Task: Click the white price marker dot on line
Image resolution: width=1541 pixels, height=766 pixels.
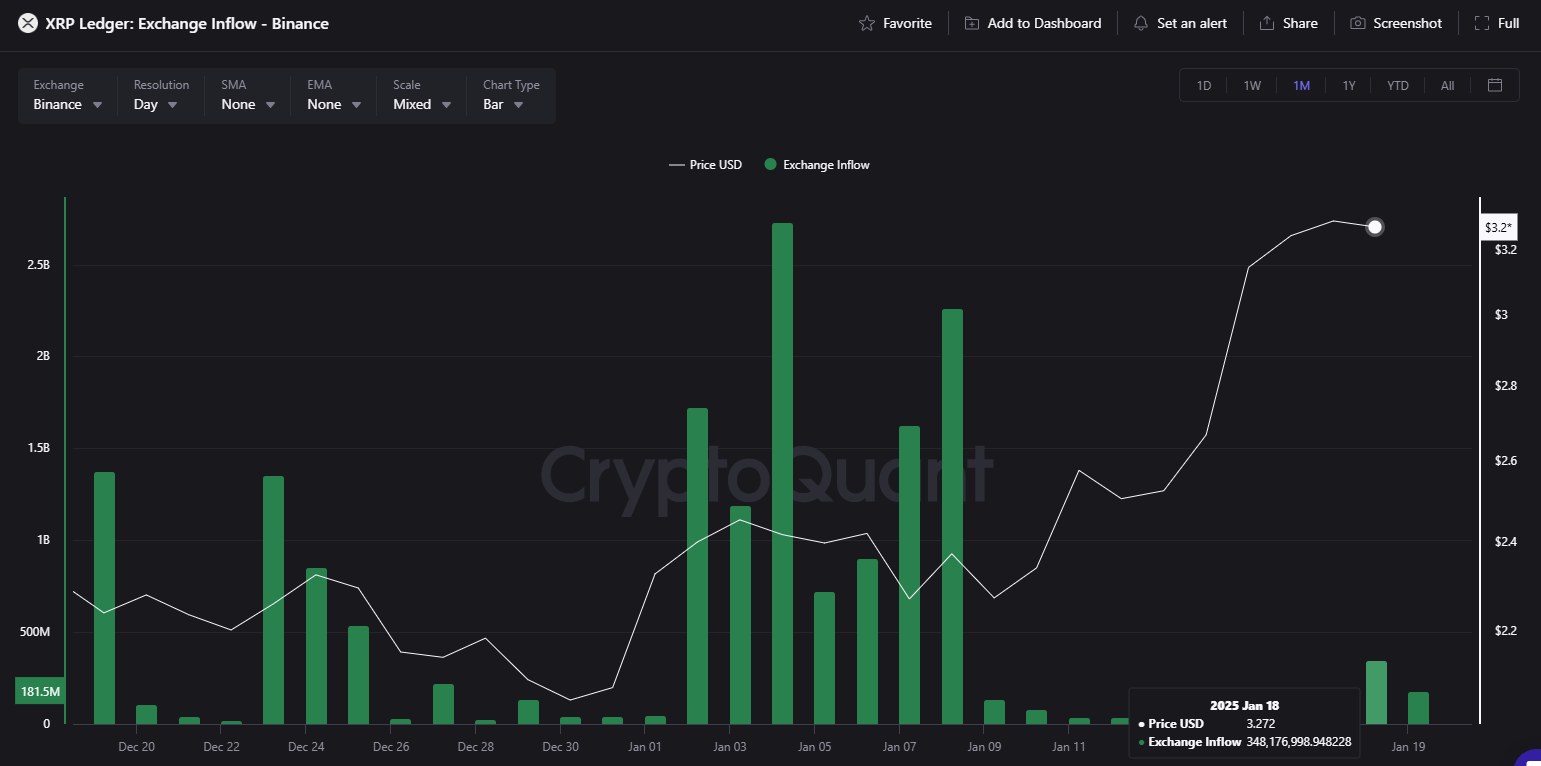Action: coord(1375,227)
